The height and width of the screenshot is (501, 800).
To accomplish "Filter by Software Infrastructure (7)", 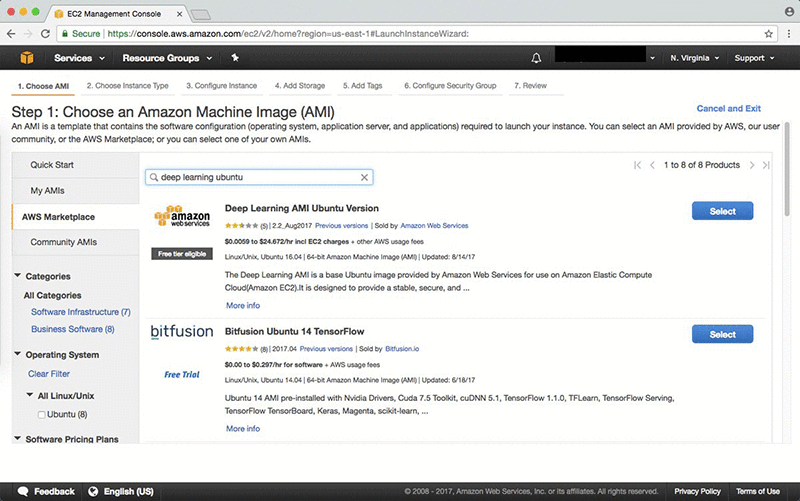I will click(81, 312).
